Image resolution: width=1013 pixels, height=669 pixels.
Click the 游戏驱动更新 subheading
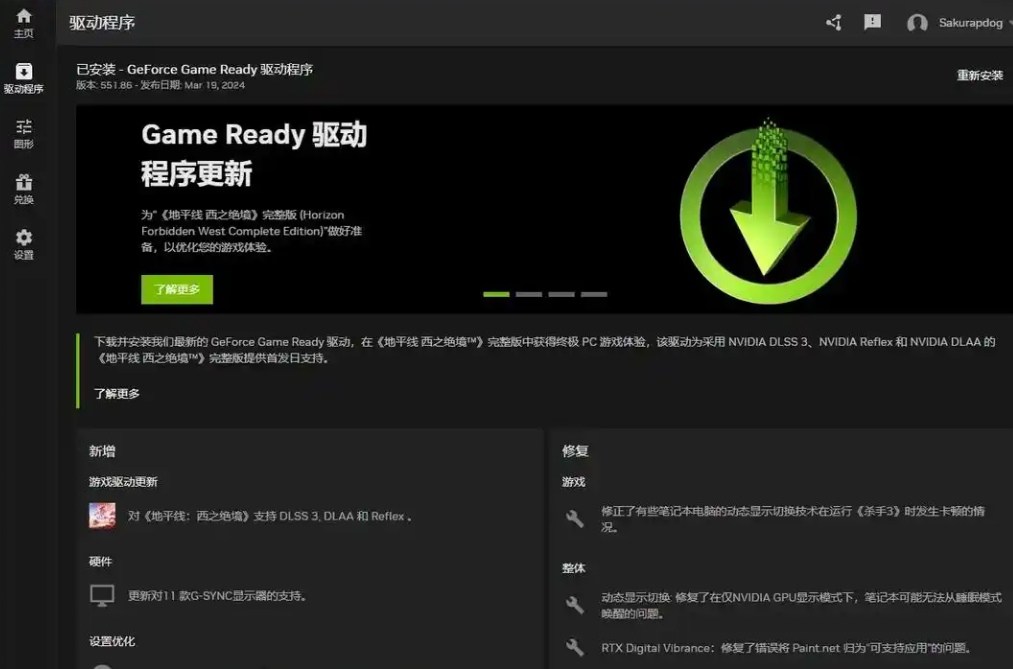[123, 482]
